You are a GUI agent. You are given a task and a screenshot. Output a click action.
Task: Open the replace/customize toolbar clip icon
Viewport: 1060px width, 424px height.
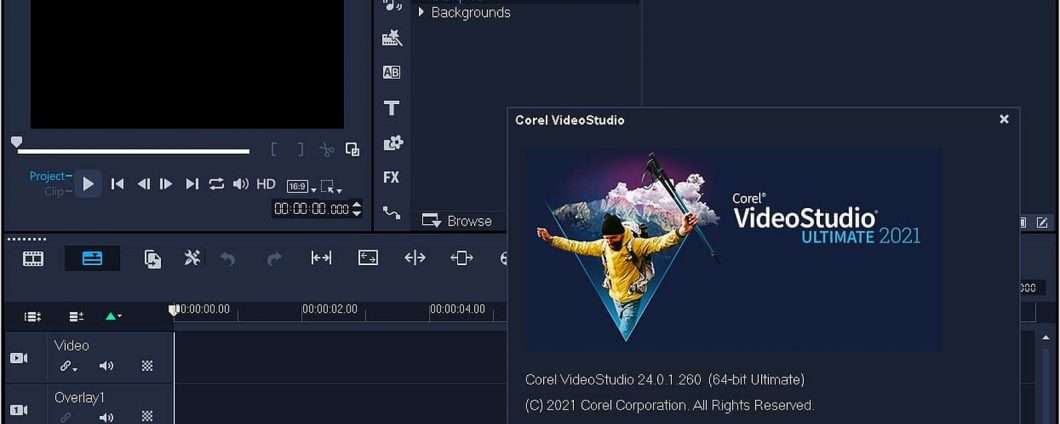coord(153,259)
